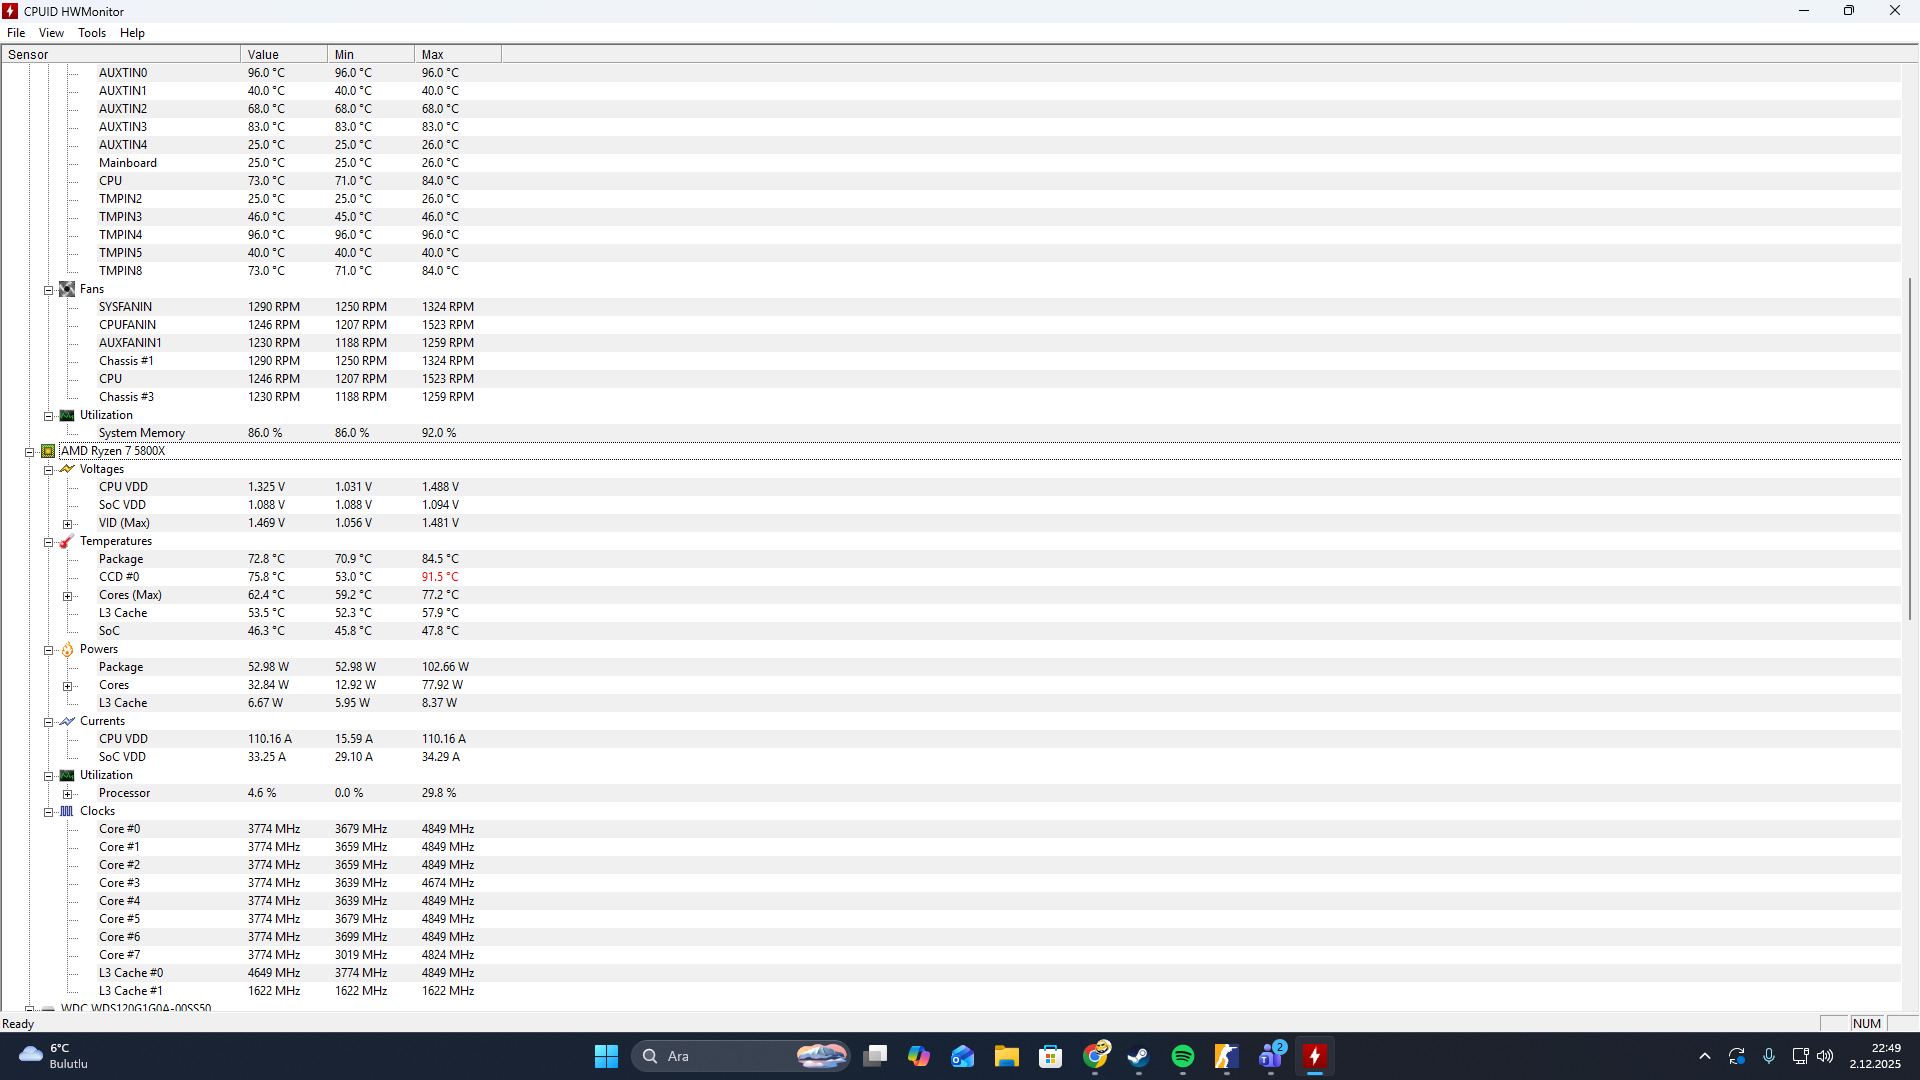The width and height of the screenshot is (1920, 1080).
Task: Open Task View from the taskbar
Action: [875, 1056]
